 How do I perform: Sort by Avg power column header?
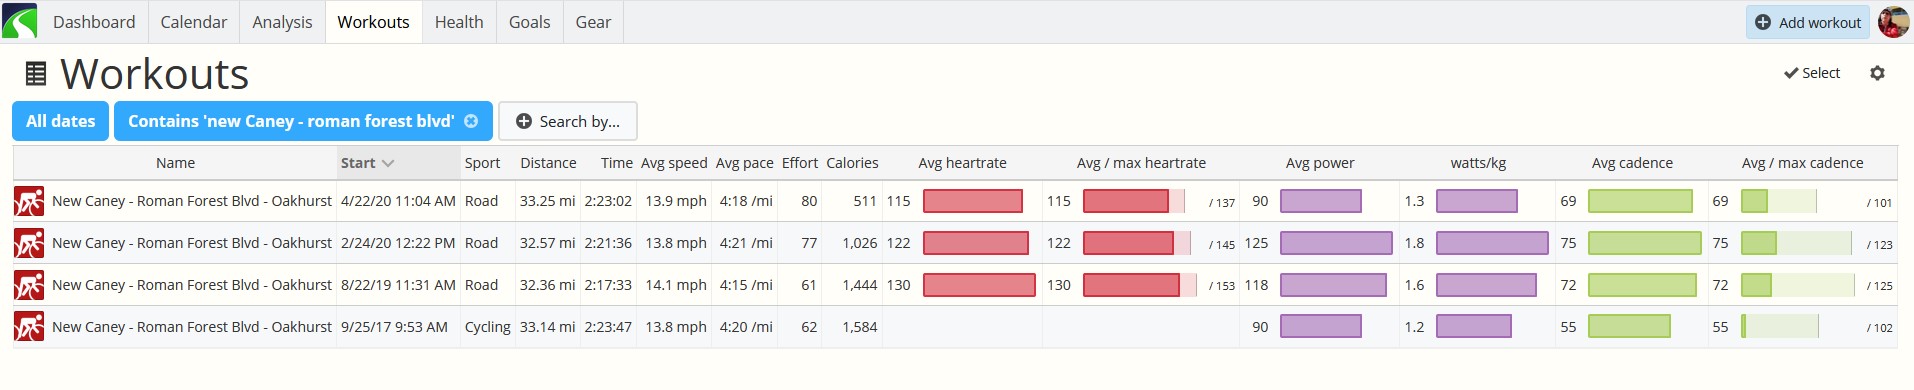[1320, 163]
